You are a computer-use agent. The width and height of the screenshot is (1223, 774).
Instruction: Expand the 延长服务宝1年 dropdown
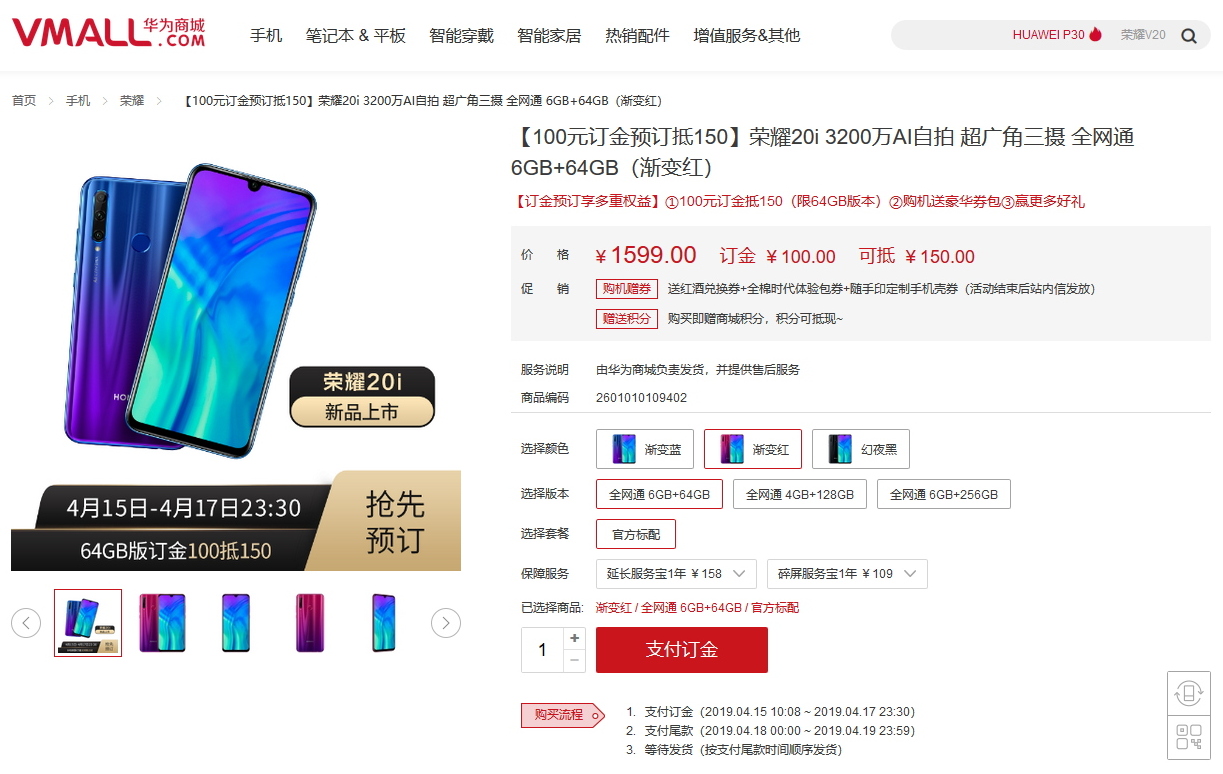coord(676,574)
